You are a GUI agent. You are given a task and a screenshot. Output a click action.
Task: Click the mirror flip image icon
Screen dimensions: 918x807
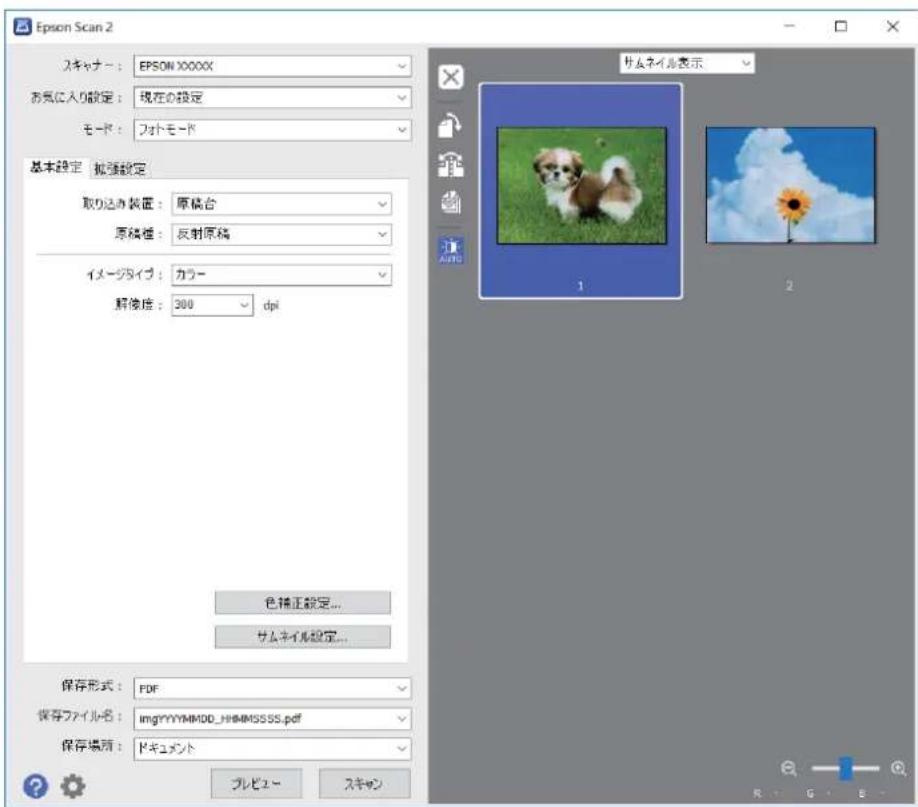(451, 165)
